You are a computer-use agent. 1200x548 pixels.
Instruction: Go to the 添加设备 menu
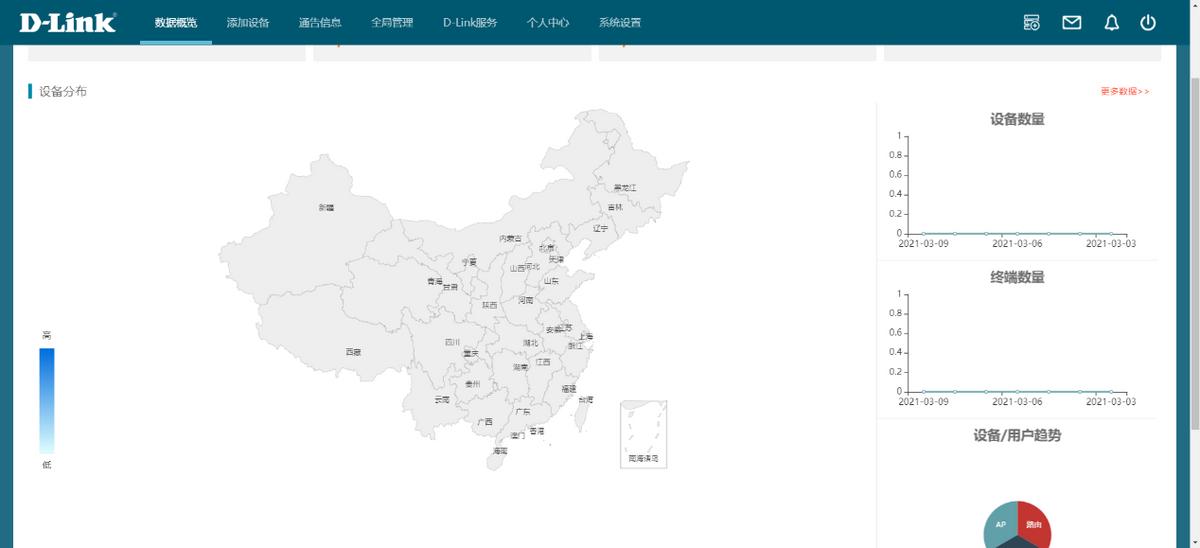[x=248, y=22]
